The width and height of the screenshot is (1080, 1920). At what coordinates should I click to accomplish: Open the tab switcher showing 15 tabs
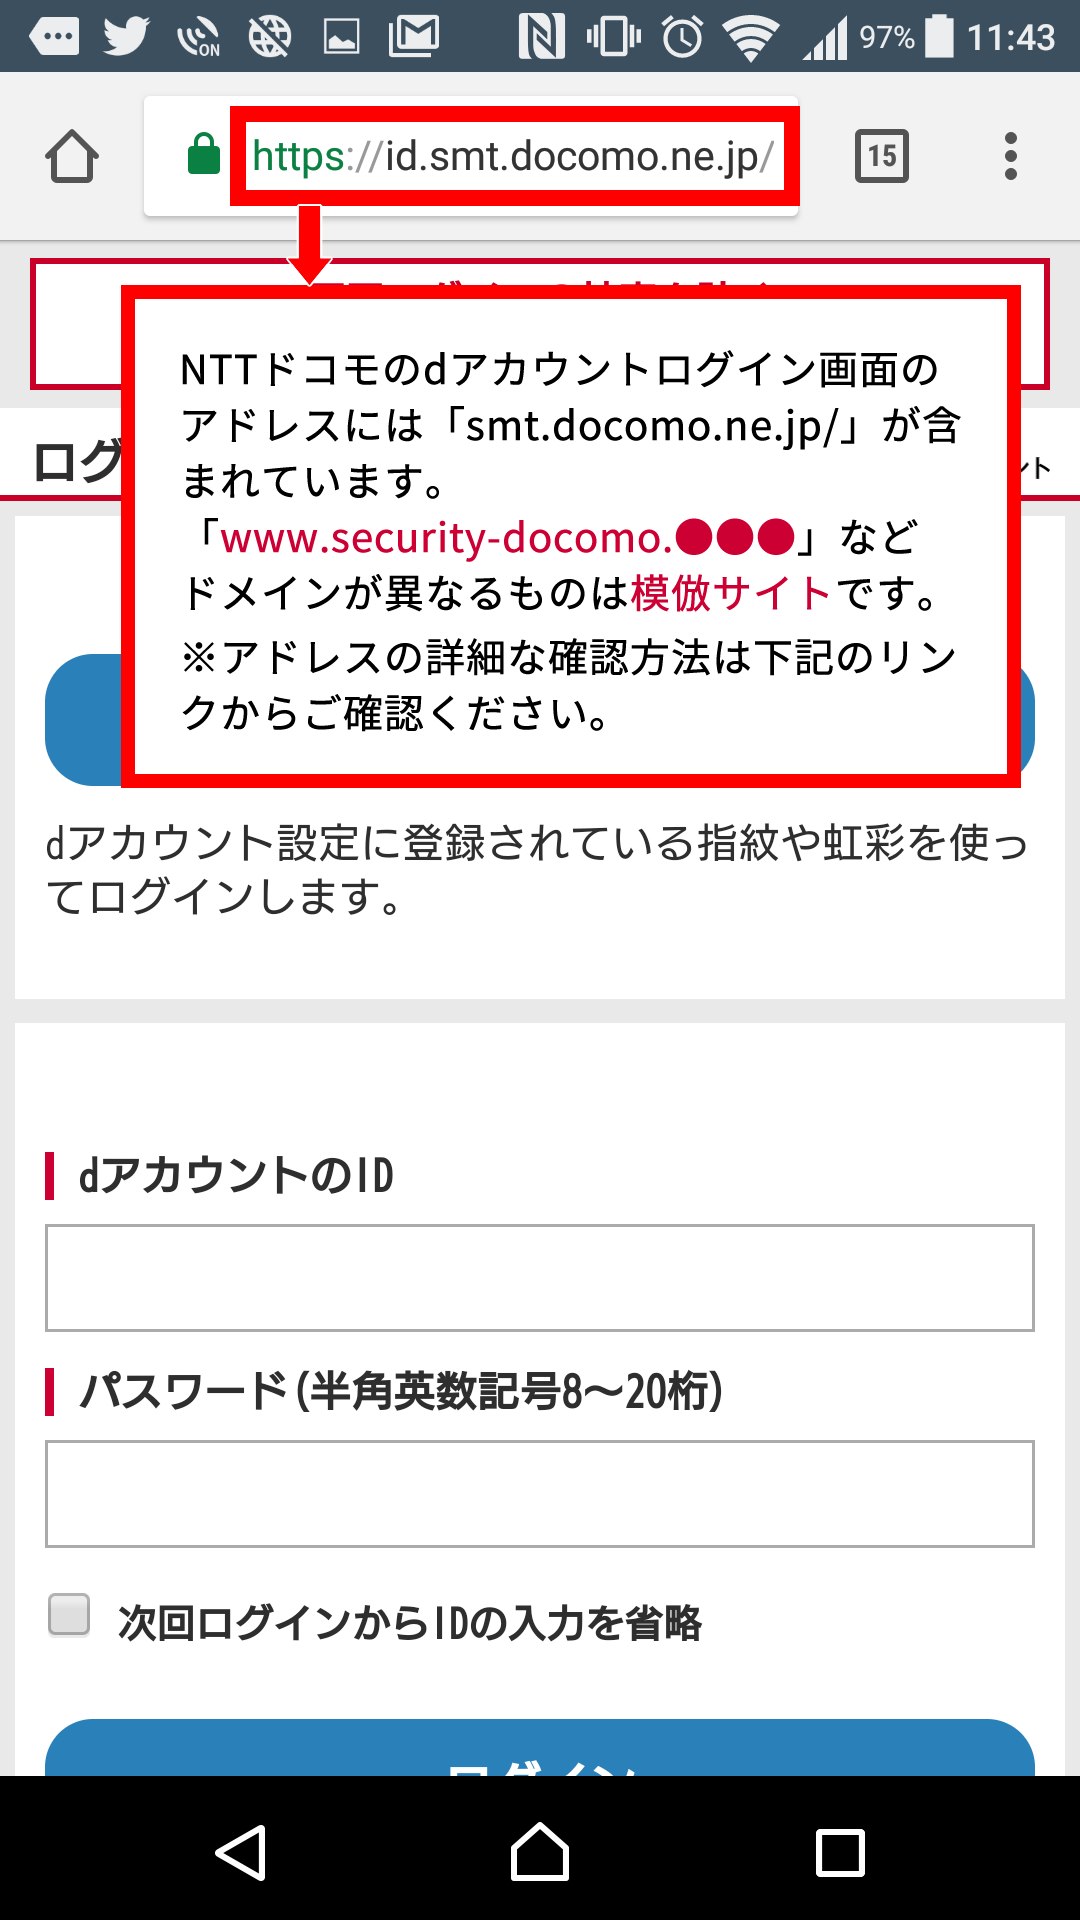pos(882,156)
